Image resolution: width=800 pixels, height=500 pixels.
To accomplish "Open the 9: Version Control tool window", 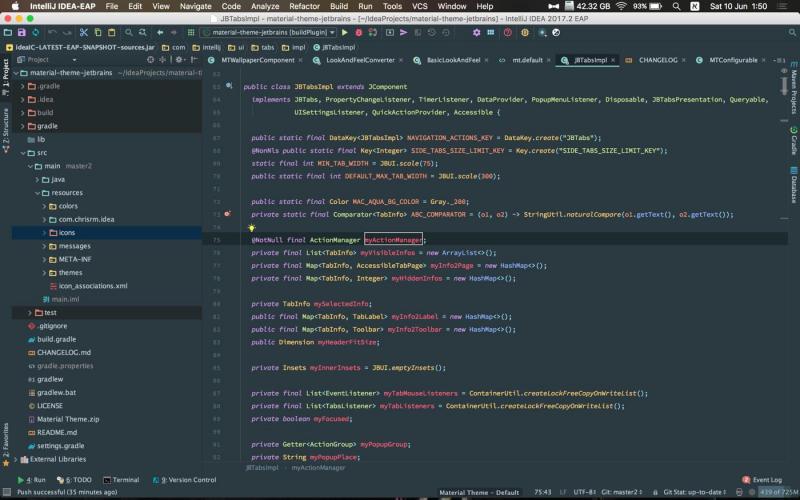I will (x=185, y=480).
